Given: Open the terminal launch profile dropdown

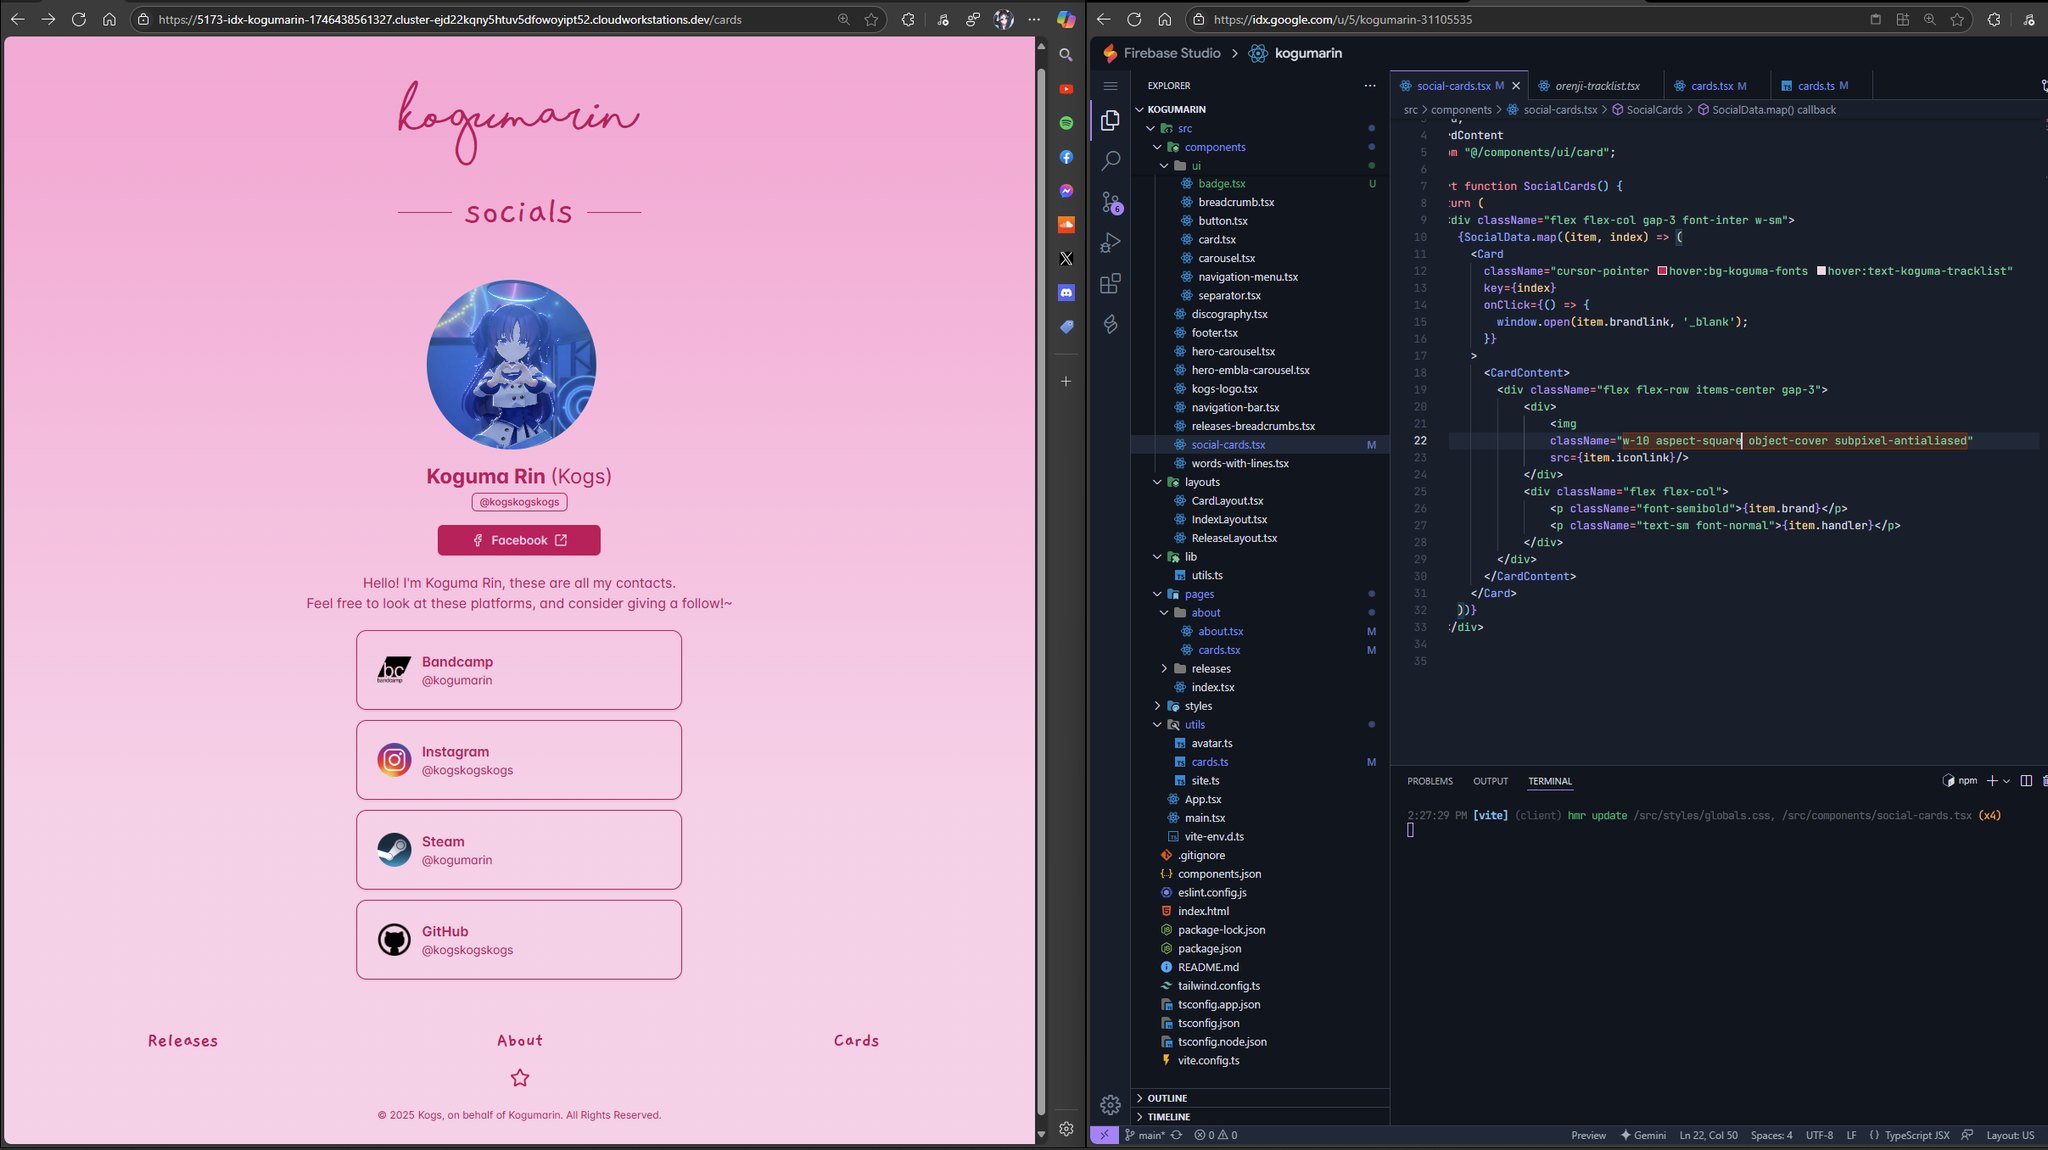Looking at the screenshot, I should pyautogui.click(x=2006, y=781).
